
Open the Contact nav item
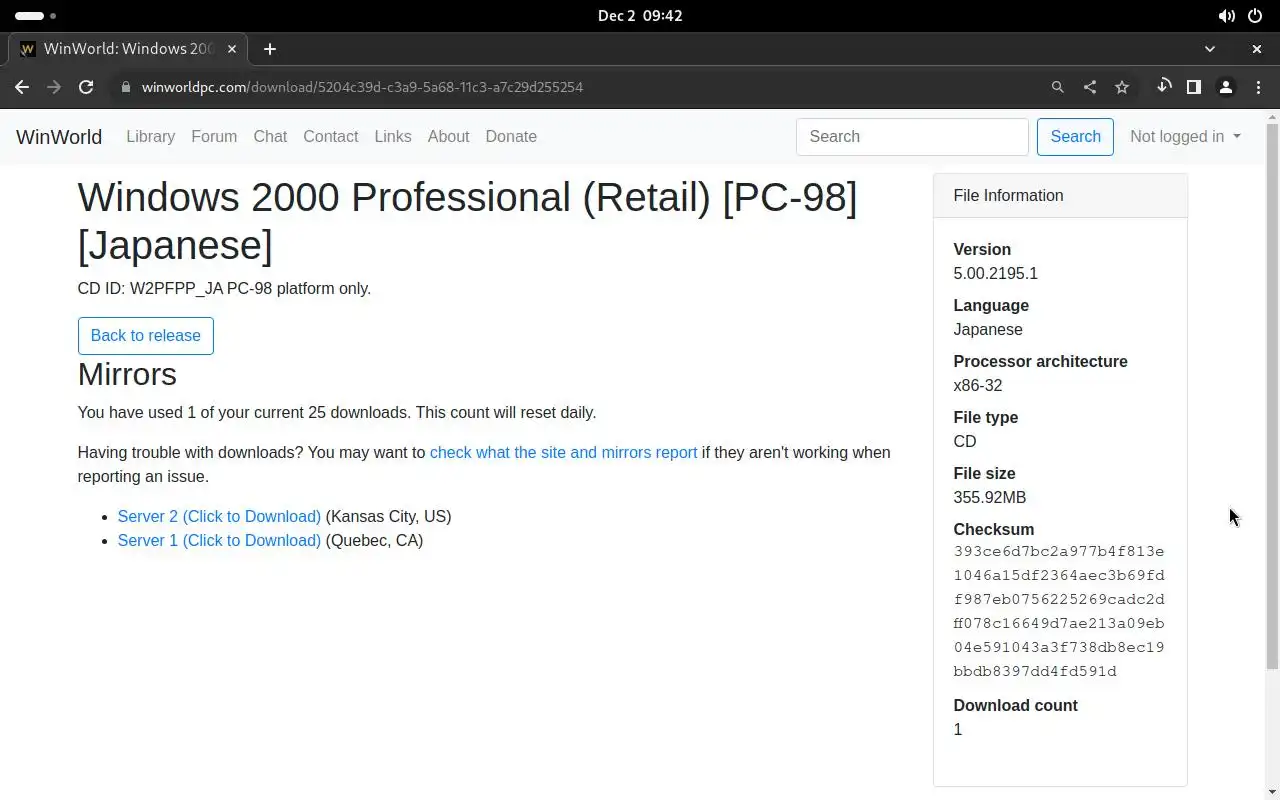point(331,137)
